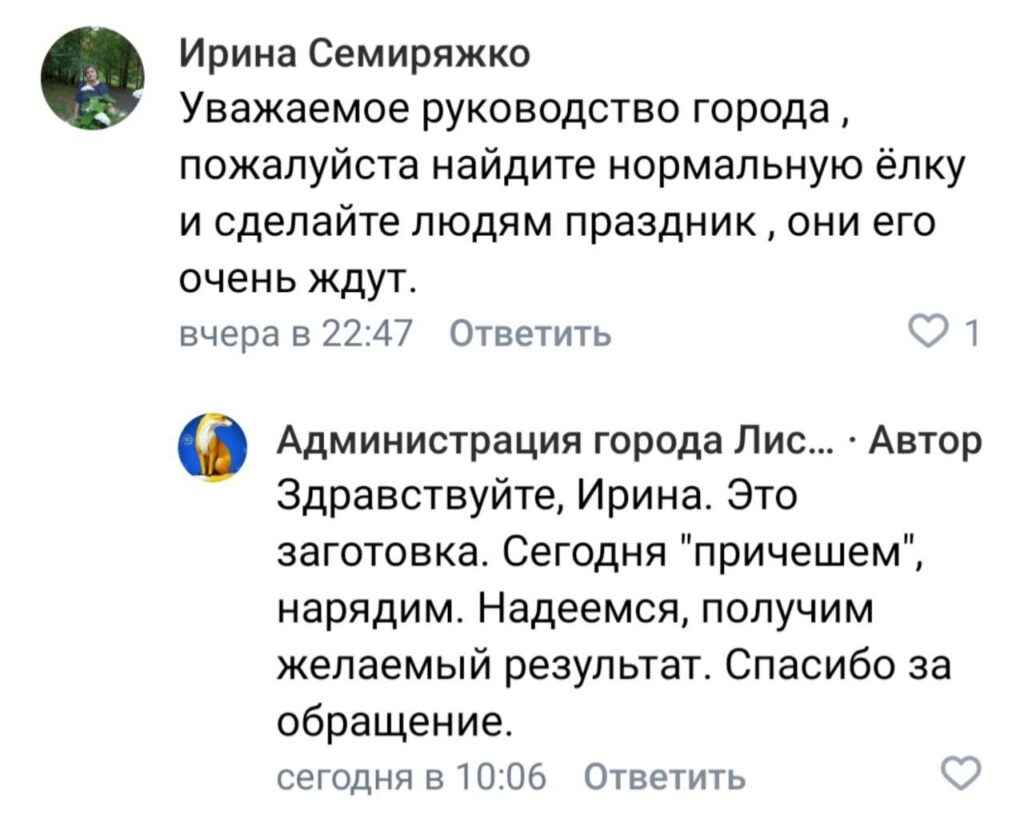This screenshot has width=1024, height=838.
Task: Open the fox avatar of Администрация города
Action: [x=214, y=448]
